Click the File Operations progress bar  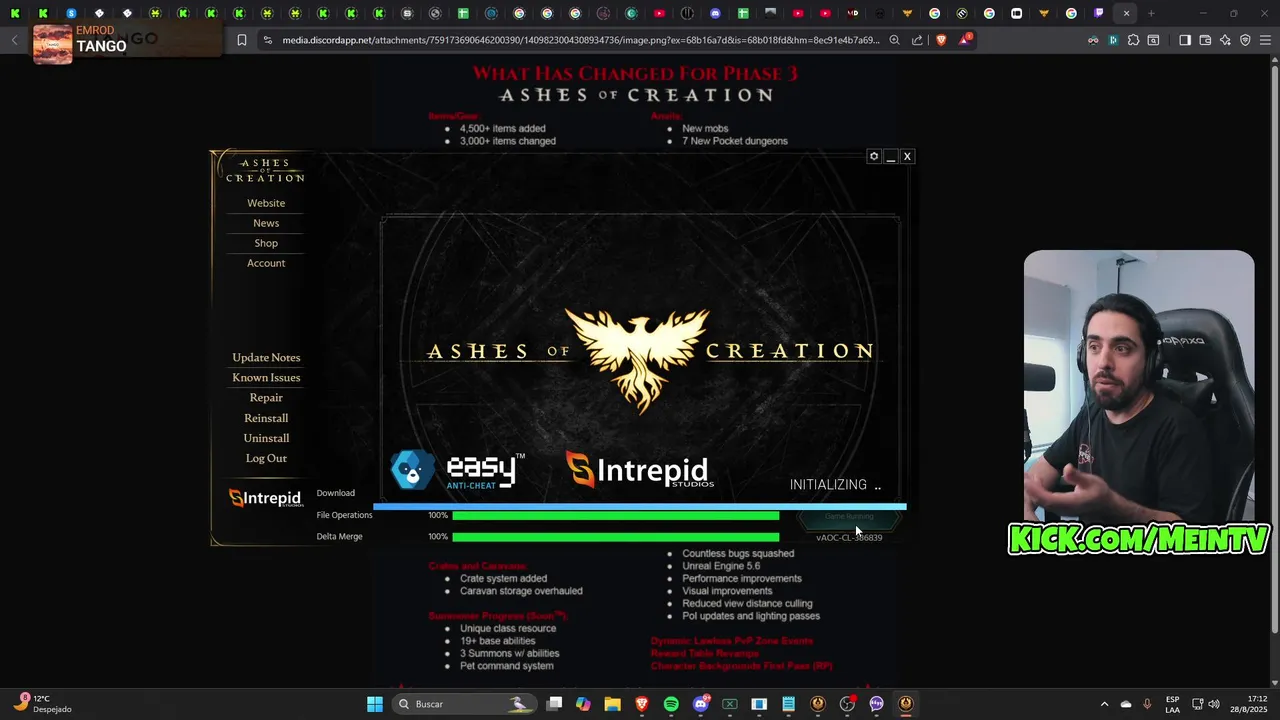pos(615,516)
